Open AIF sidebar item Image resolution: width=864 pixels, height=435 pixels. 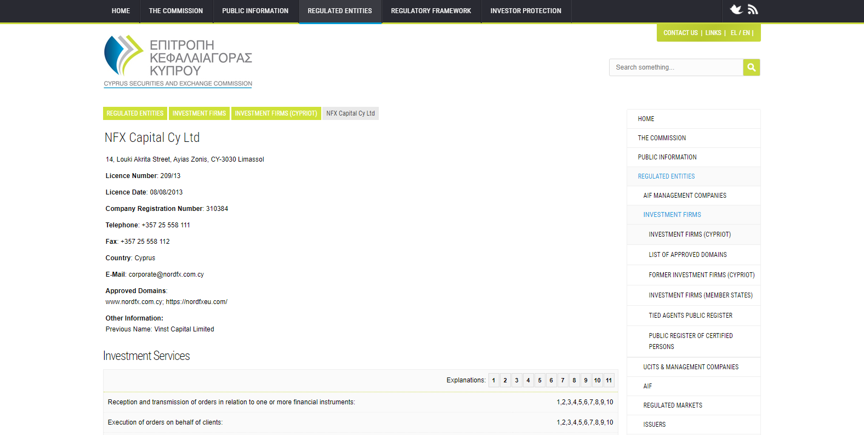pos(694,386)
